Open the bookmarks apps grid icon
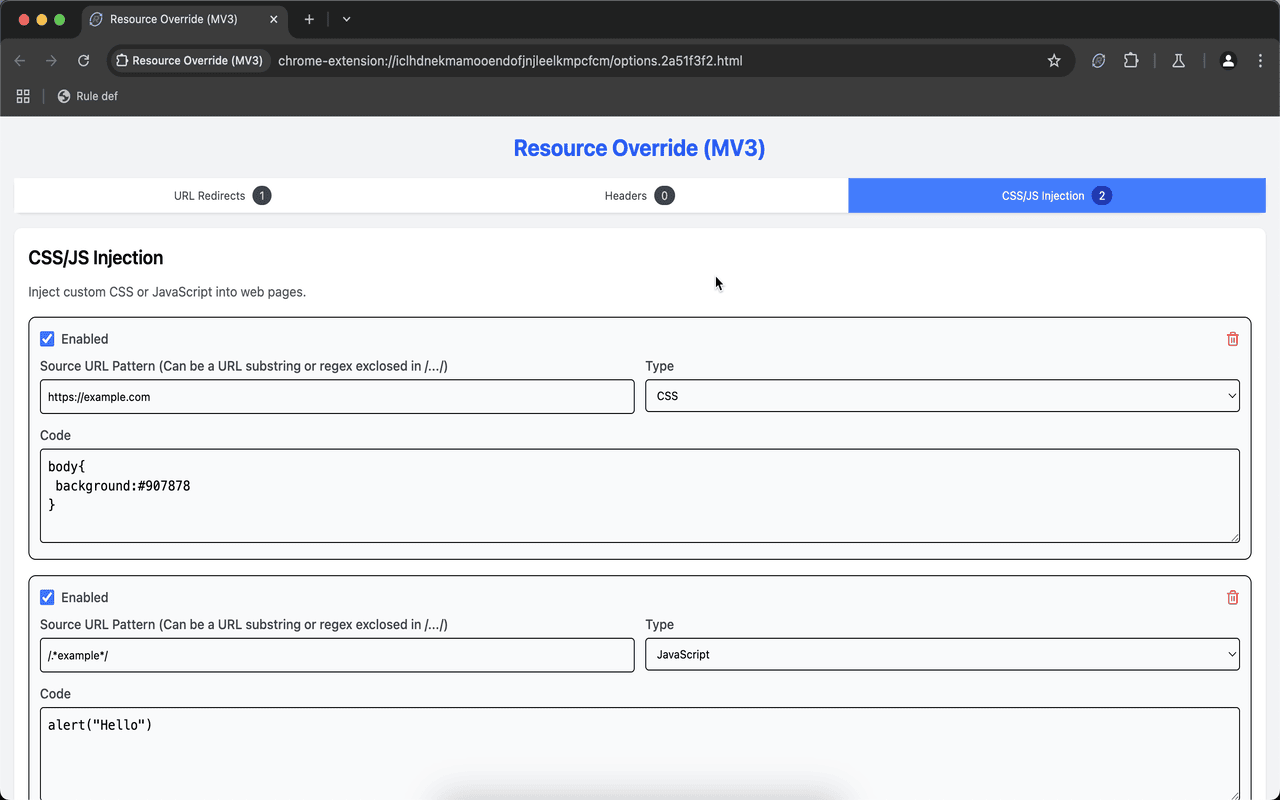The image size is (1280, 800). 22,96
